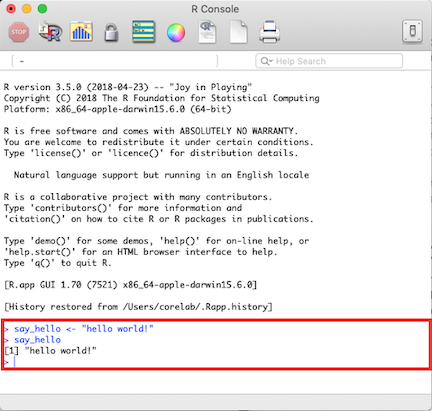The width and height of the screenshot is (432, 411).
Task: Show the history list icon
Action: point(143,32)
